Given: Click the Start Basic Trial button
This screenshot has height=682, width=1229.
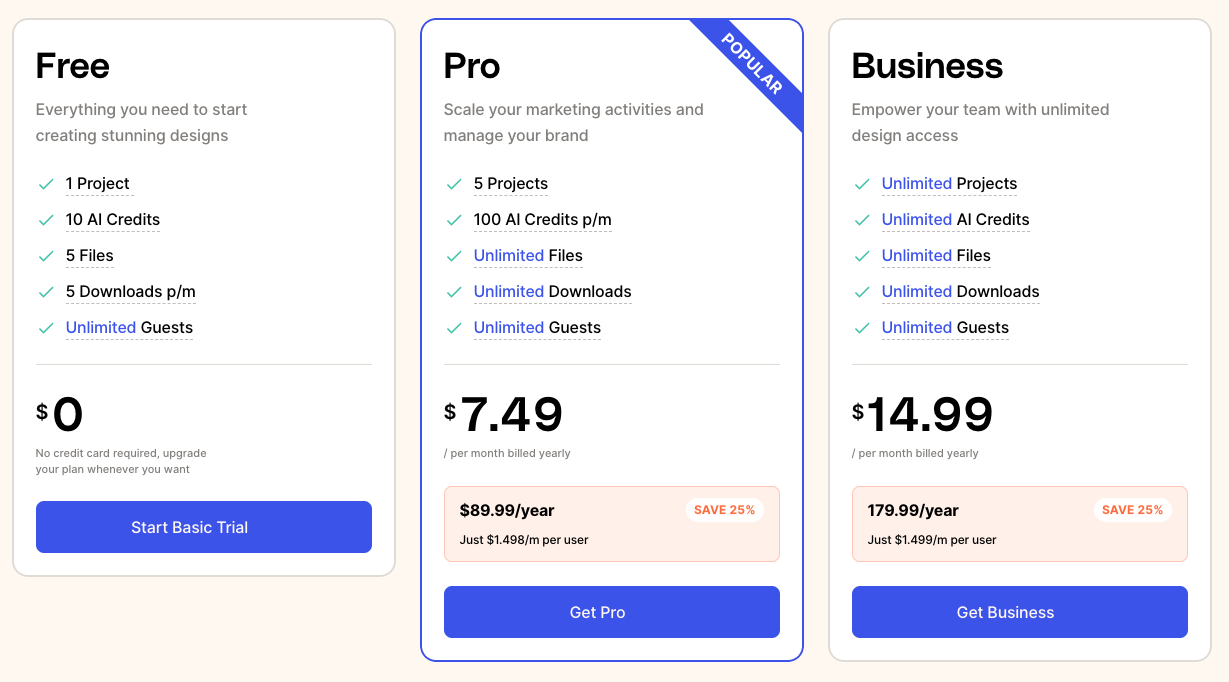Looking at the screenshot, I should coord(203,527).
